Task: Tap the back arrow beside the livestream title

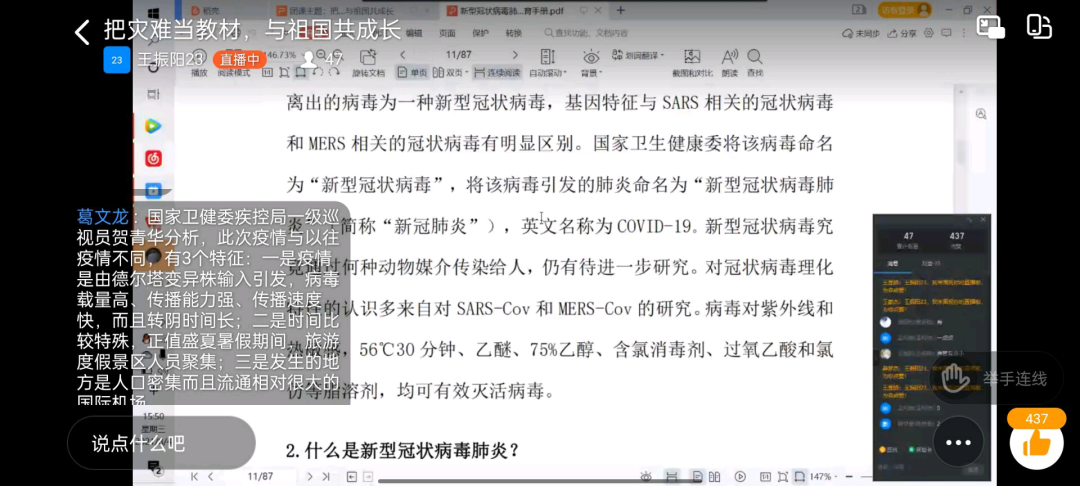Action: [82, 32]
